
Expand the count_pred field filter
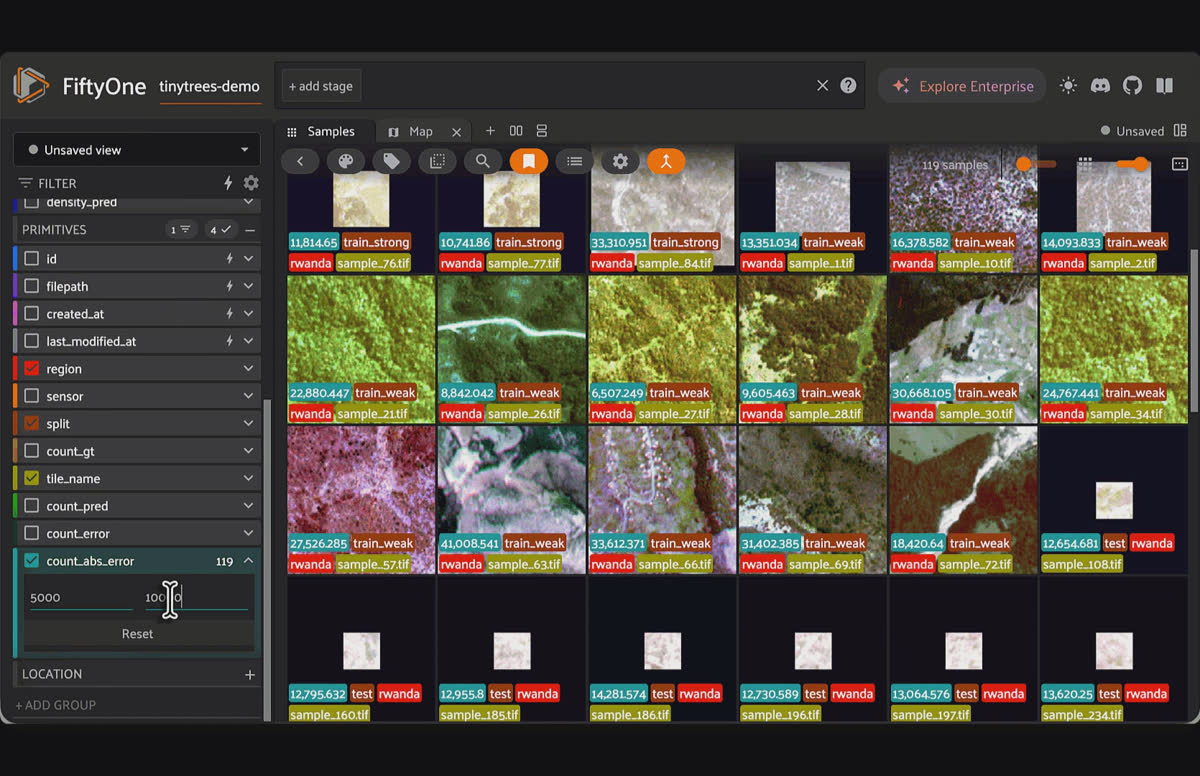(248, 506)
